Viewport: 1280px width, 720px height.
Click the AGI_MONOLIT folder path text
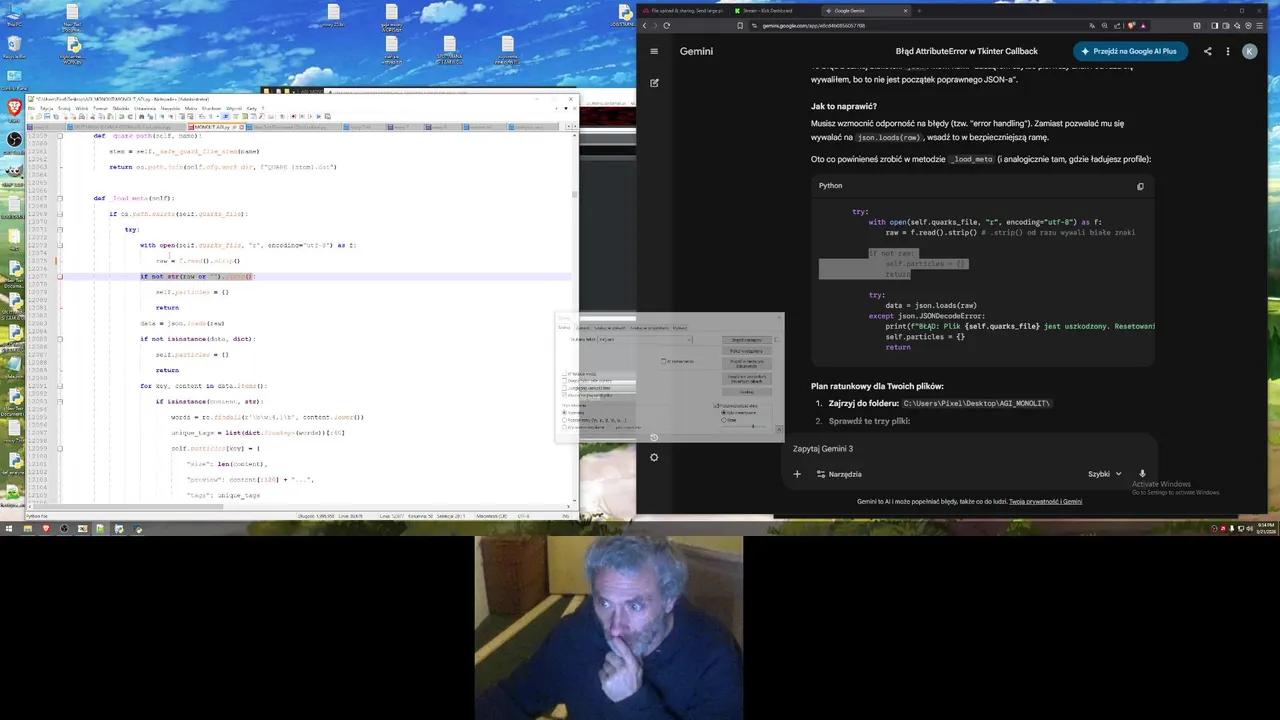pyautogui.click(x=977, y=403)
